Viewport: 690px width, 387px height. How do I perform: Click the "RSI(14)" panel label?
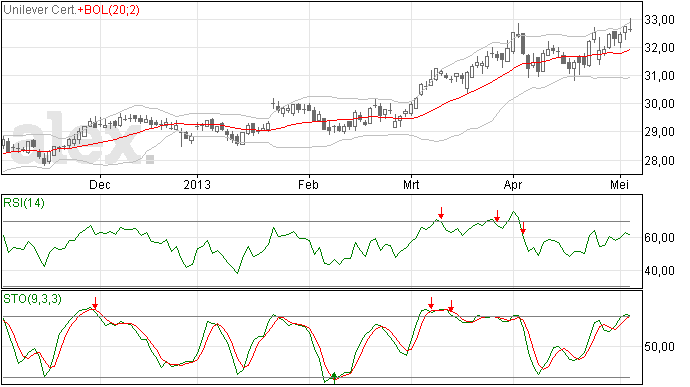[x=24, y=203]
